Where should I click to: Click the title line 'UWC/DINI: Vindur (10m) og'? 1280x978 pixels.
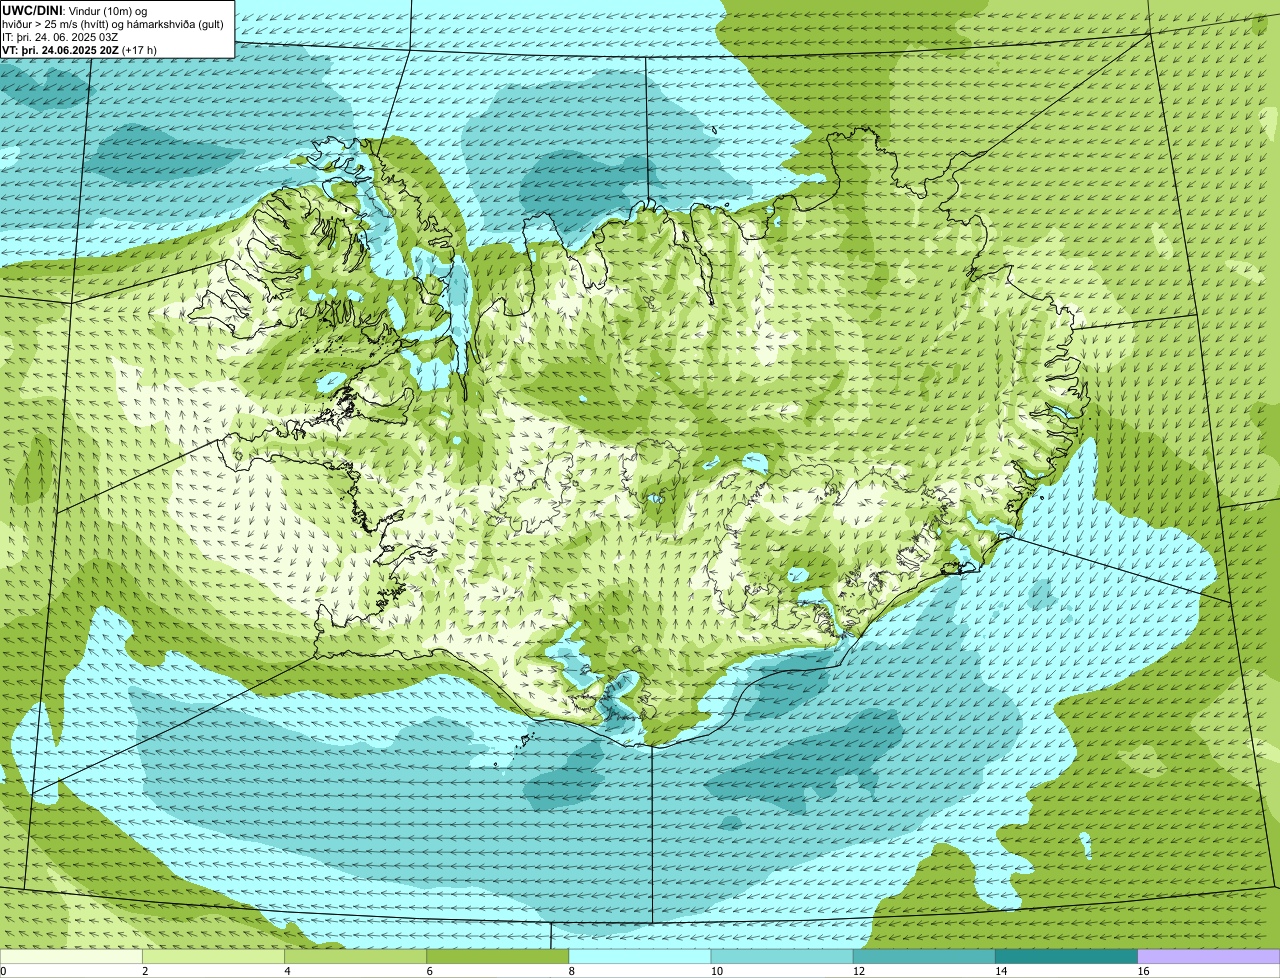click(x=75, y=10)
